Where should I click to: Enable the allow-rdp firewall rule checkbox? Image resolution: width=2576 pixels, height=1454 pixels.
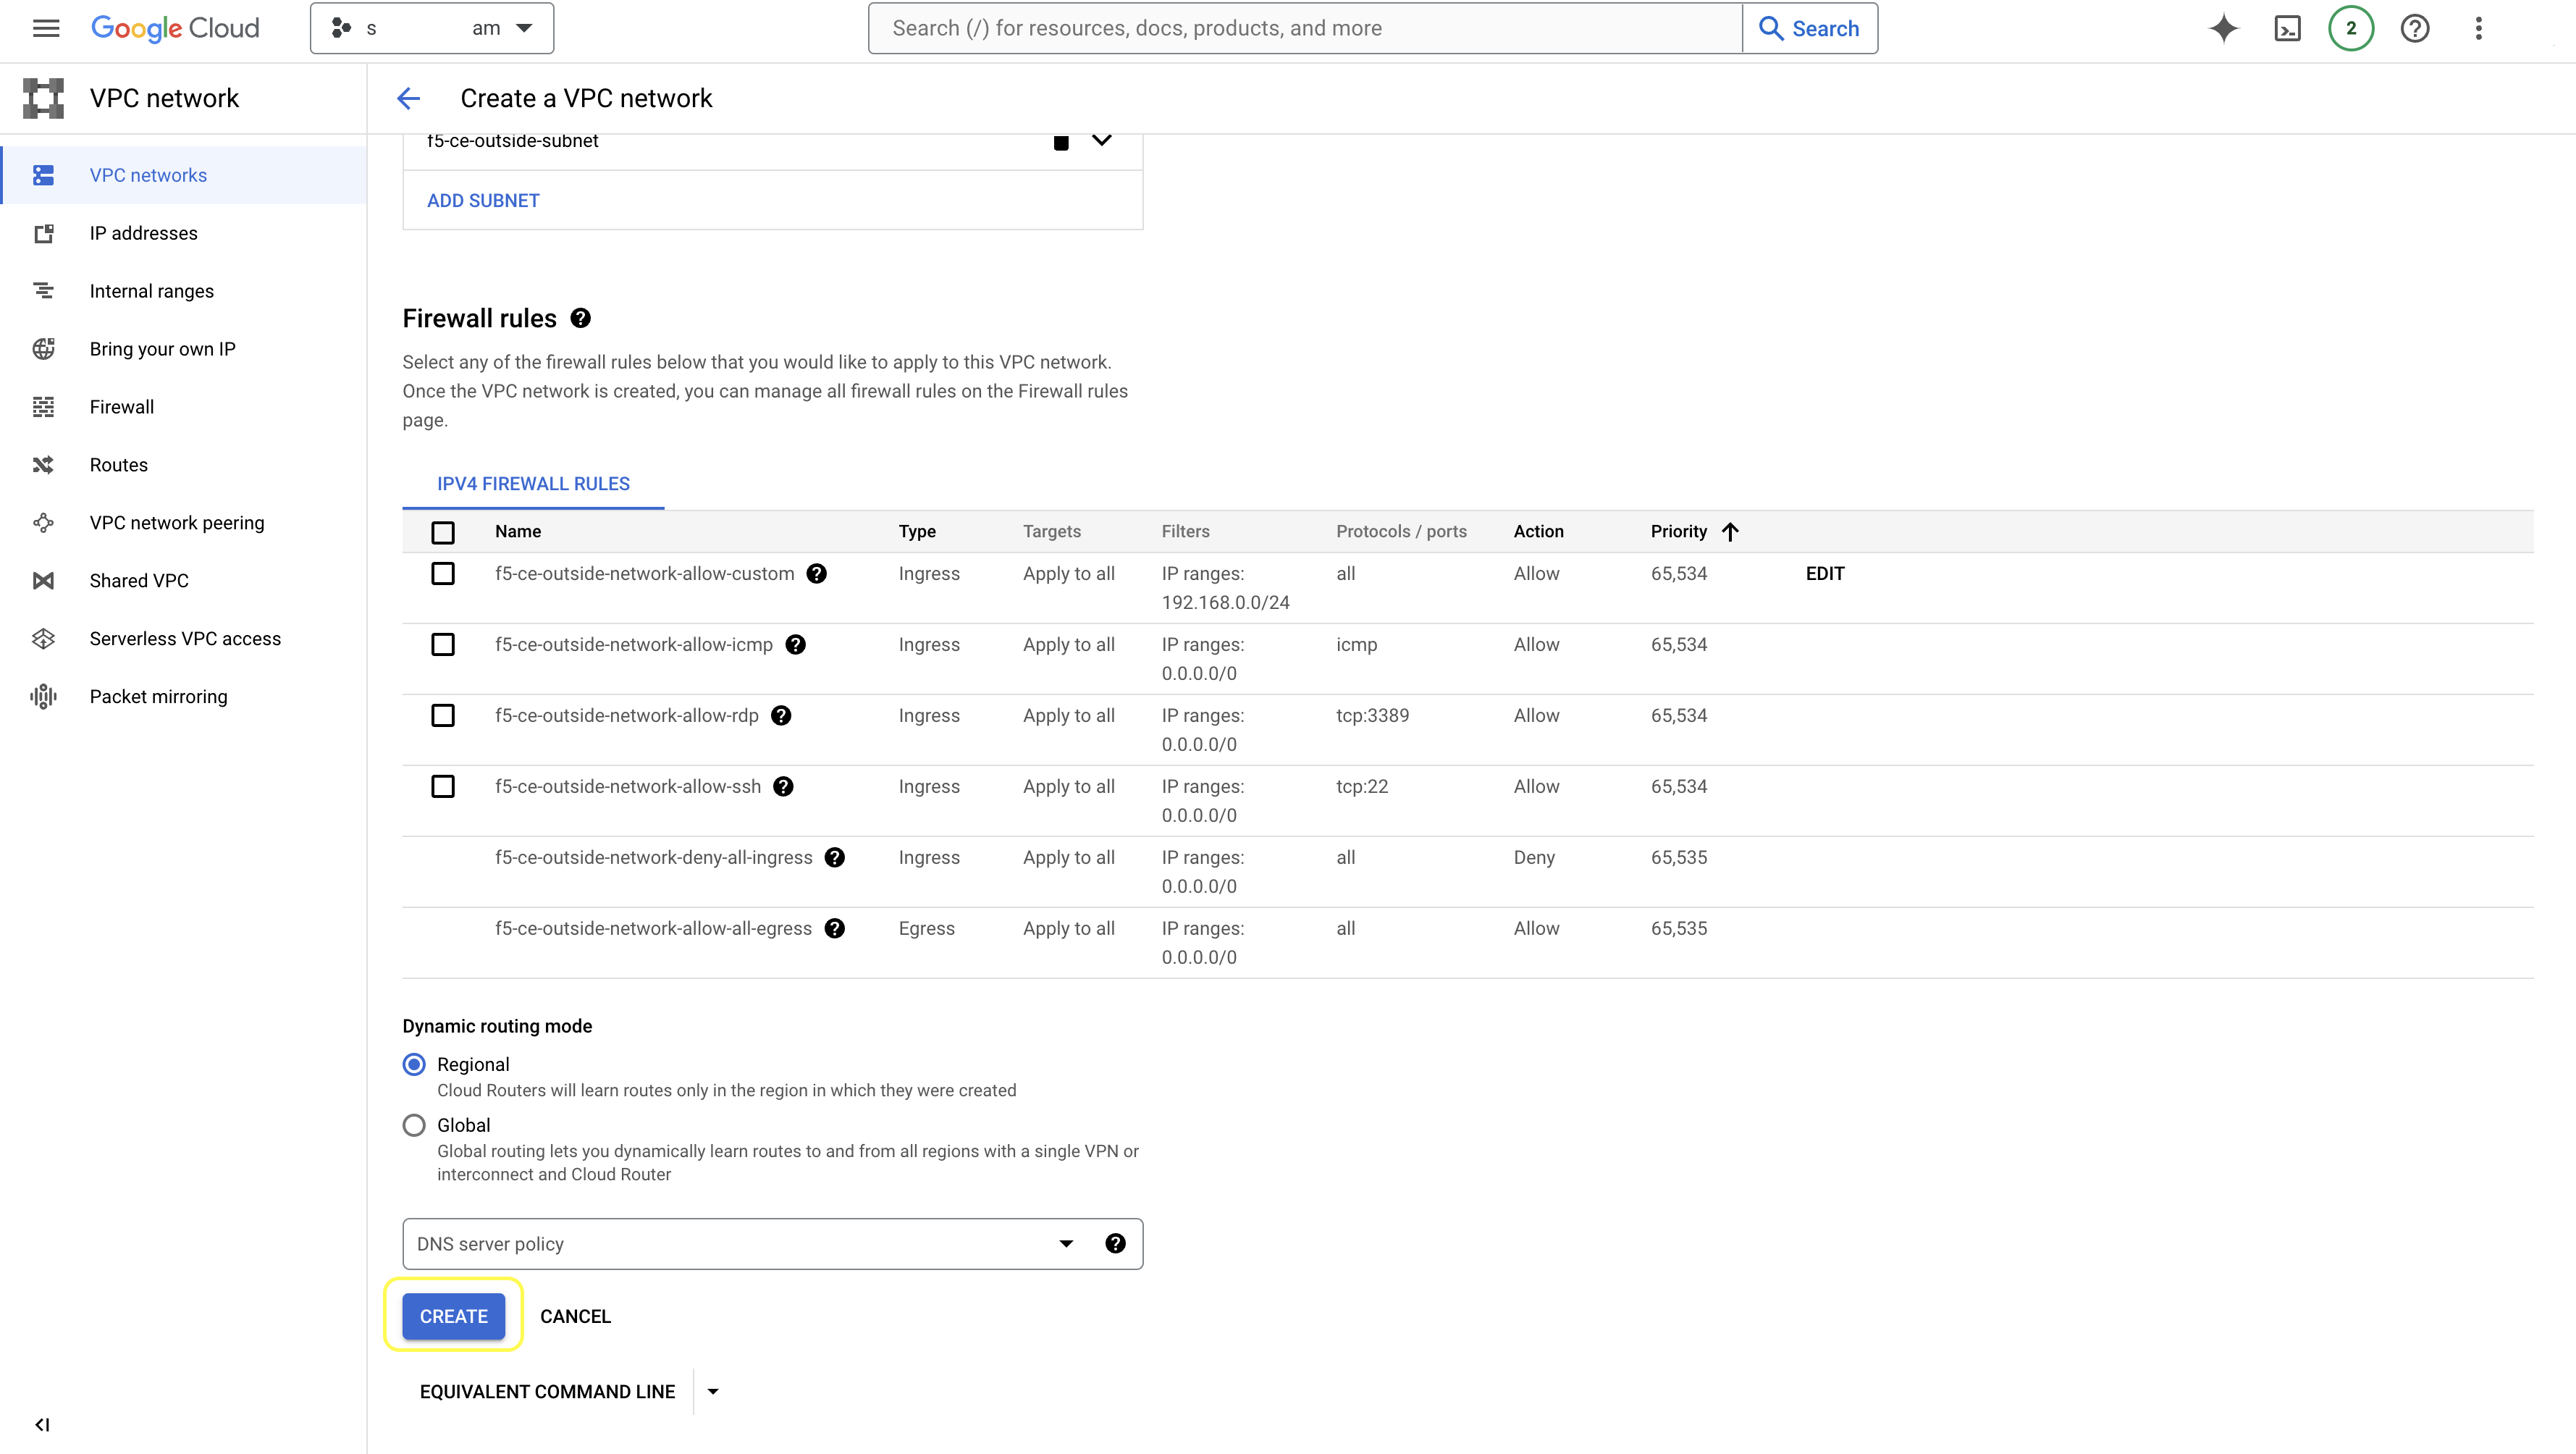pyautogui.click(x=442, y=715)
